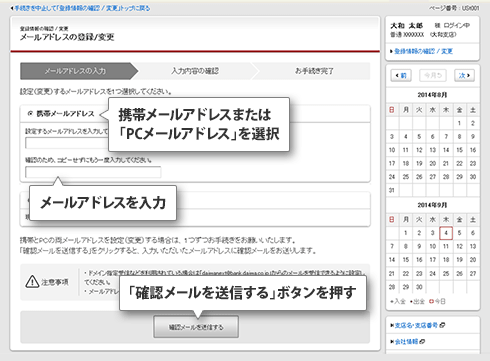Click the お手続き完了 step tab
Image resolution: width=490 pixels, height=361 pixels.
click(x=314, y=71)
